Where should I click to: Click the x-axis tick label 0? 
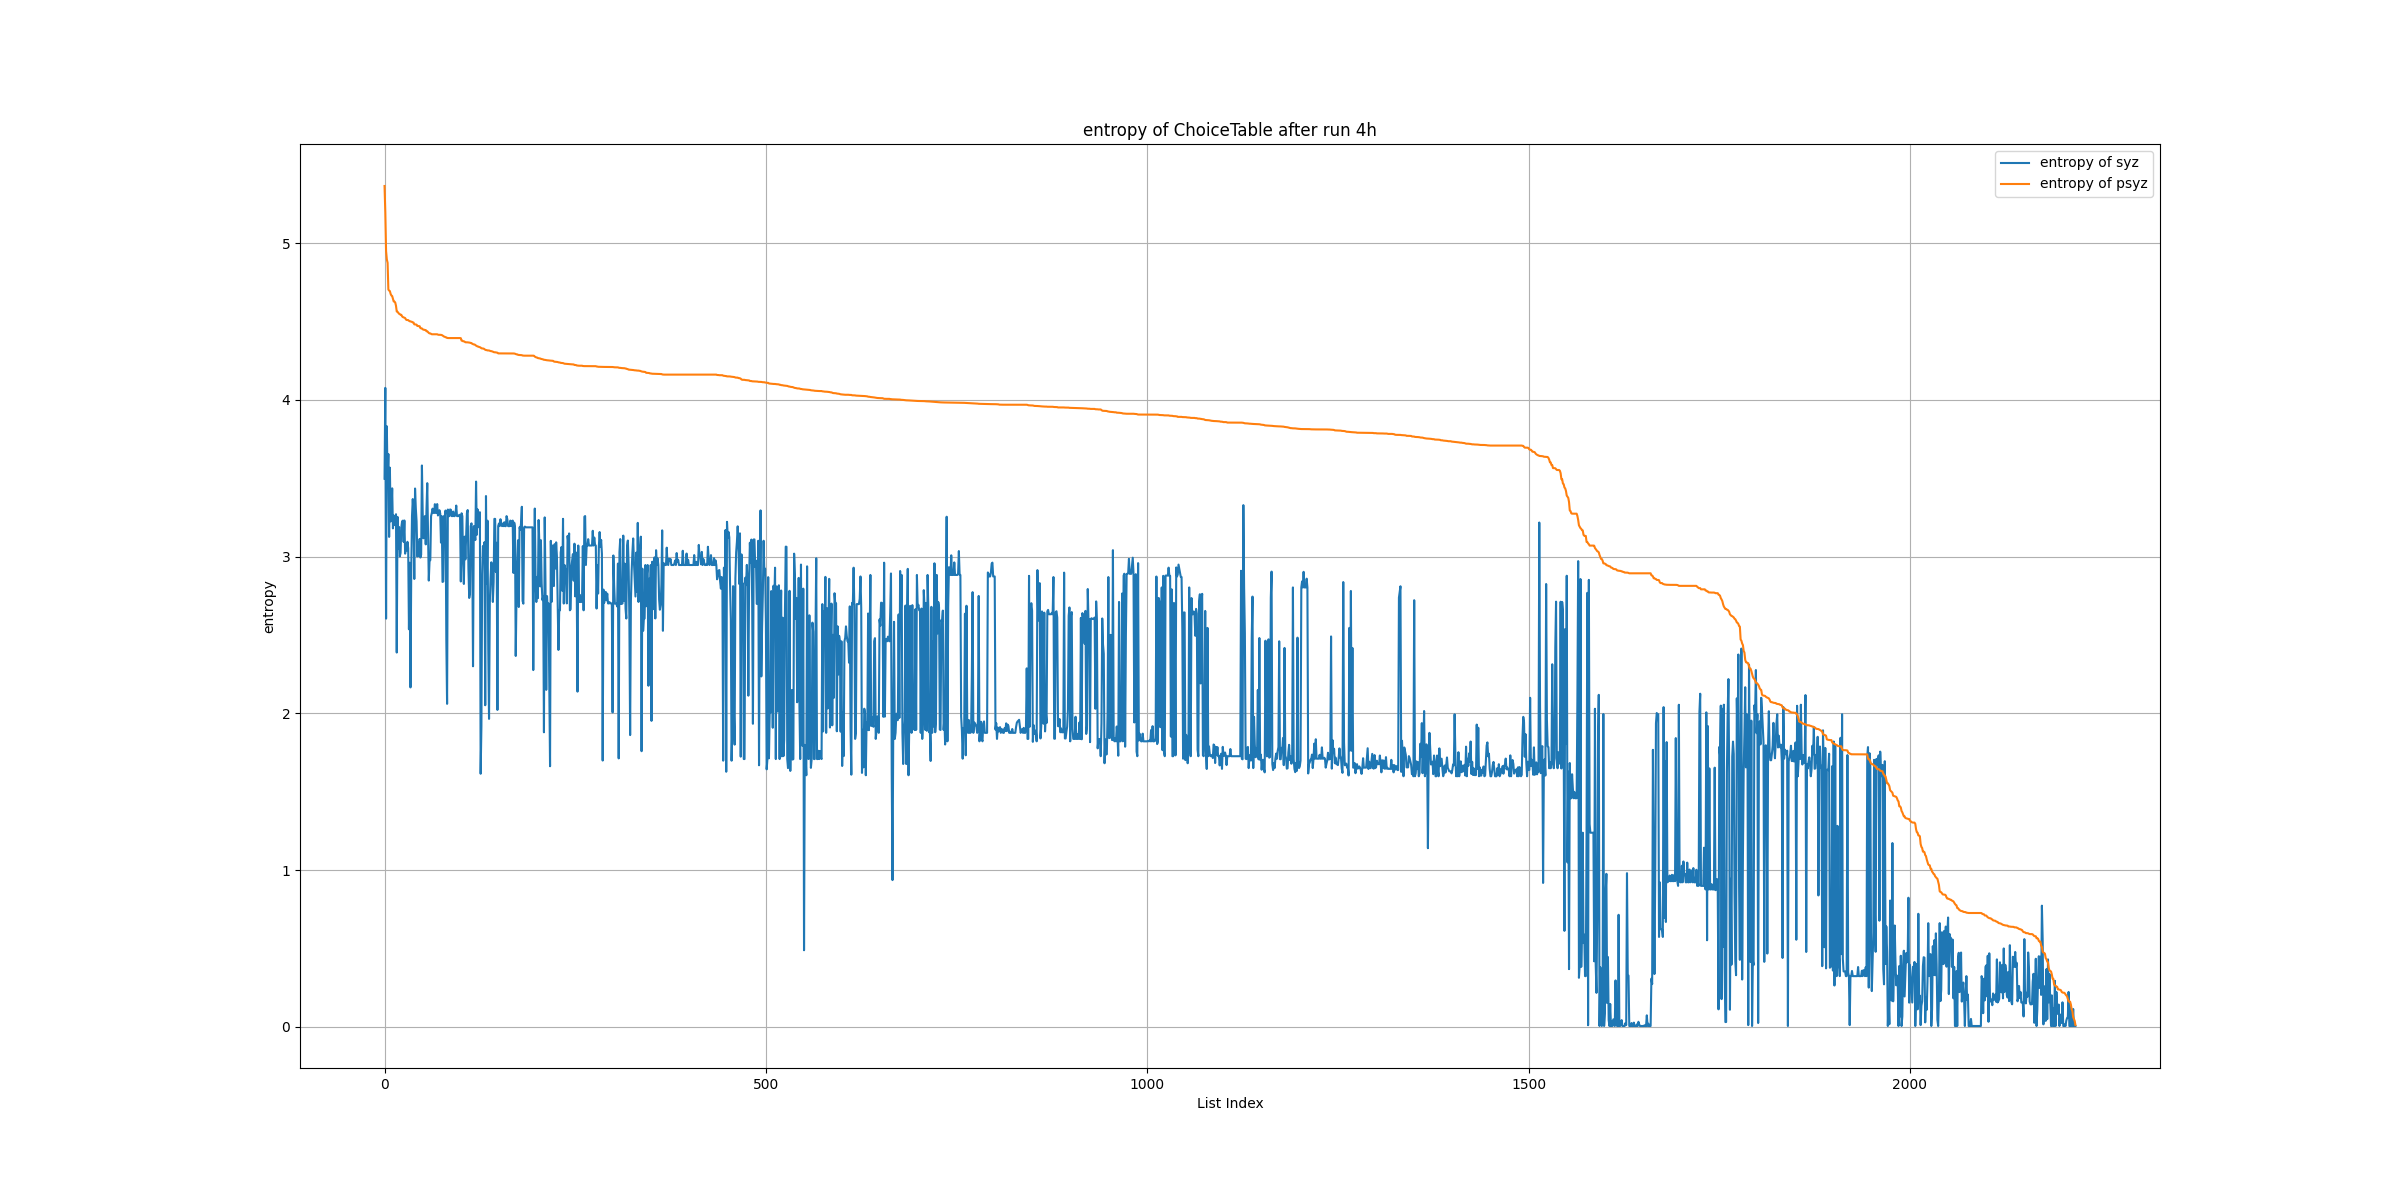pos(385,1084)
